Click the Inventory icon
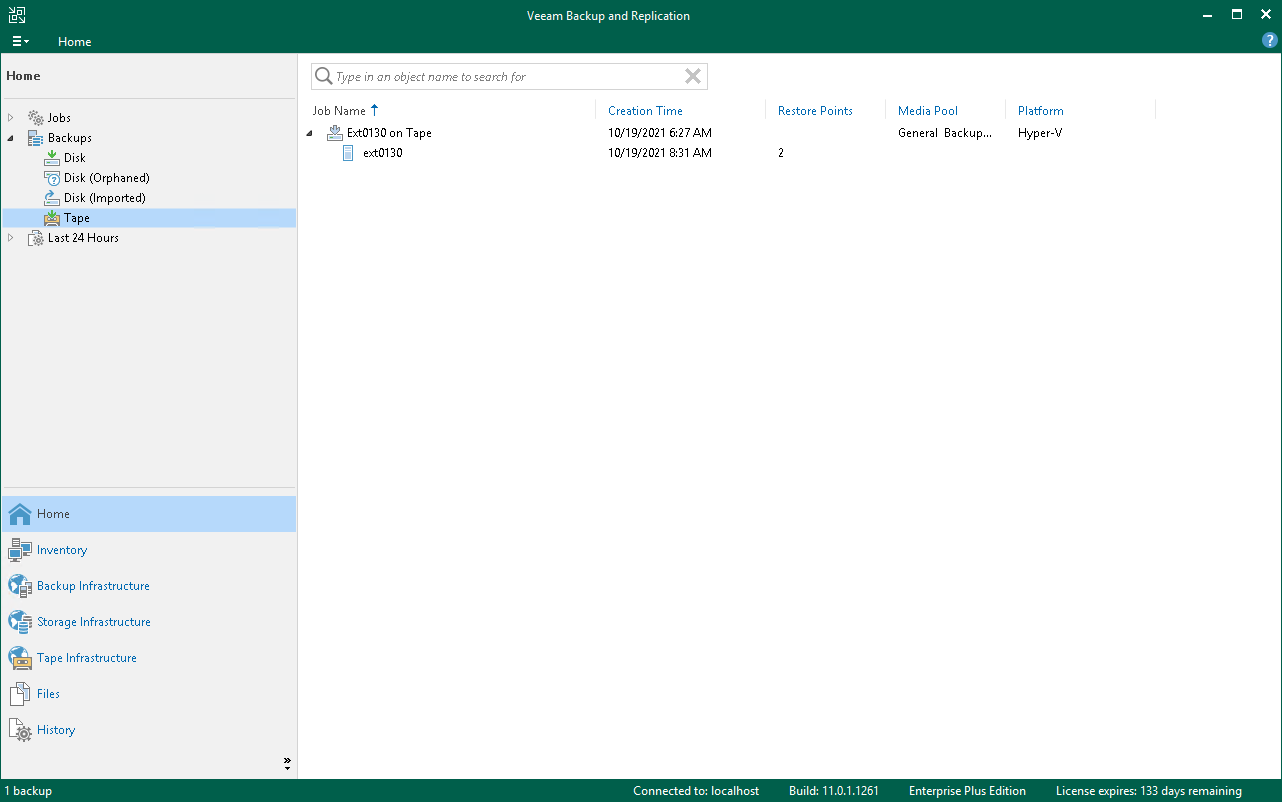Viewport: 1282px width, 802px height. coord(20,550)
